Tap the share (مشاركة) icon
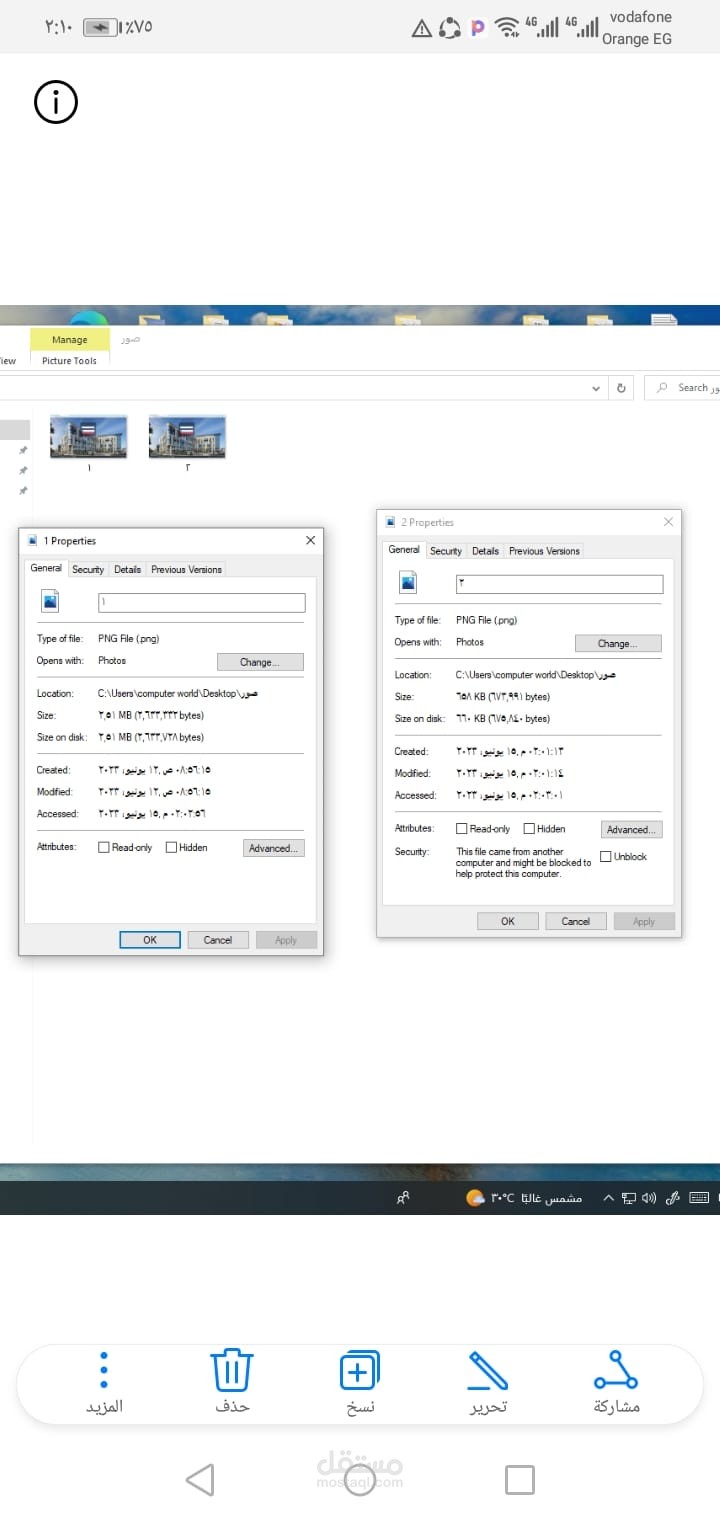The width and height of the screenshot is (720, 1520). point(616,1370)
